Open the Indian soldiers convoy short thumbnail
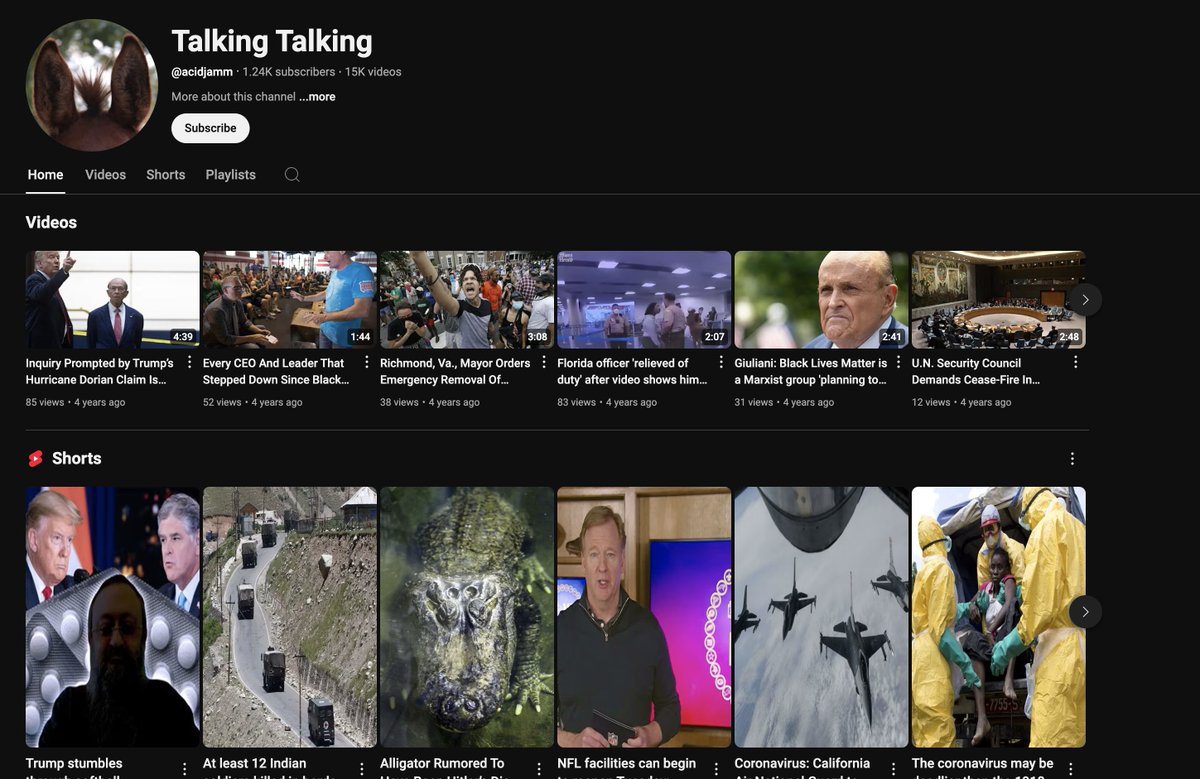 pyautogui.click(x=290, y=617)
